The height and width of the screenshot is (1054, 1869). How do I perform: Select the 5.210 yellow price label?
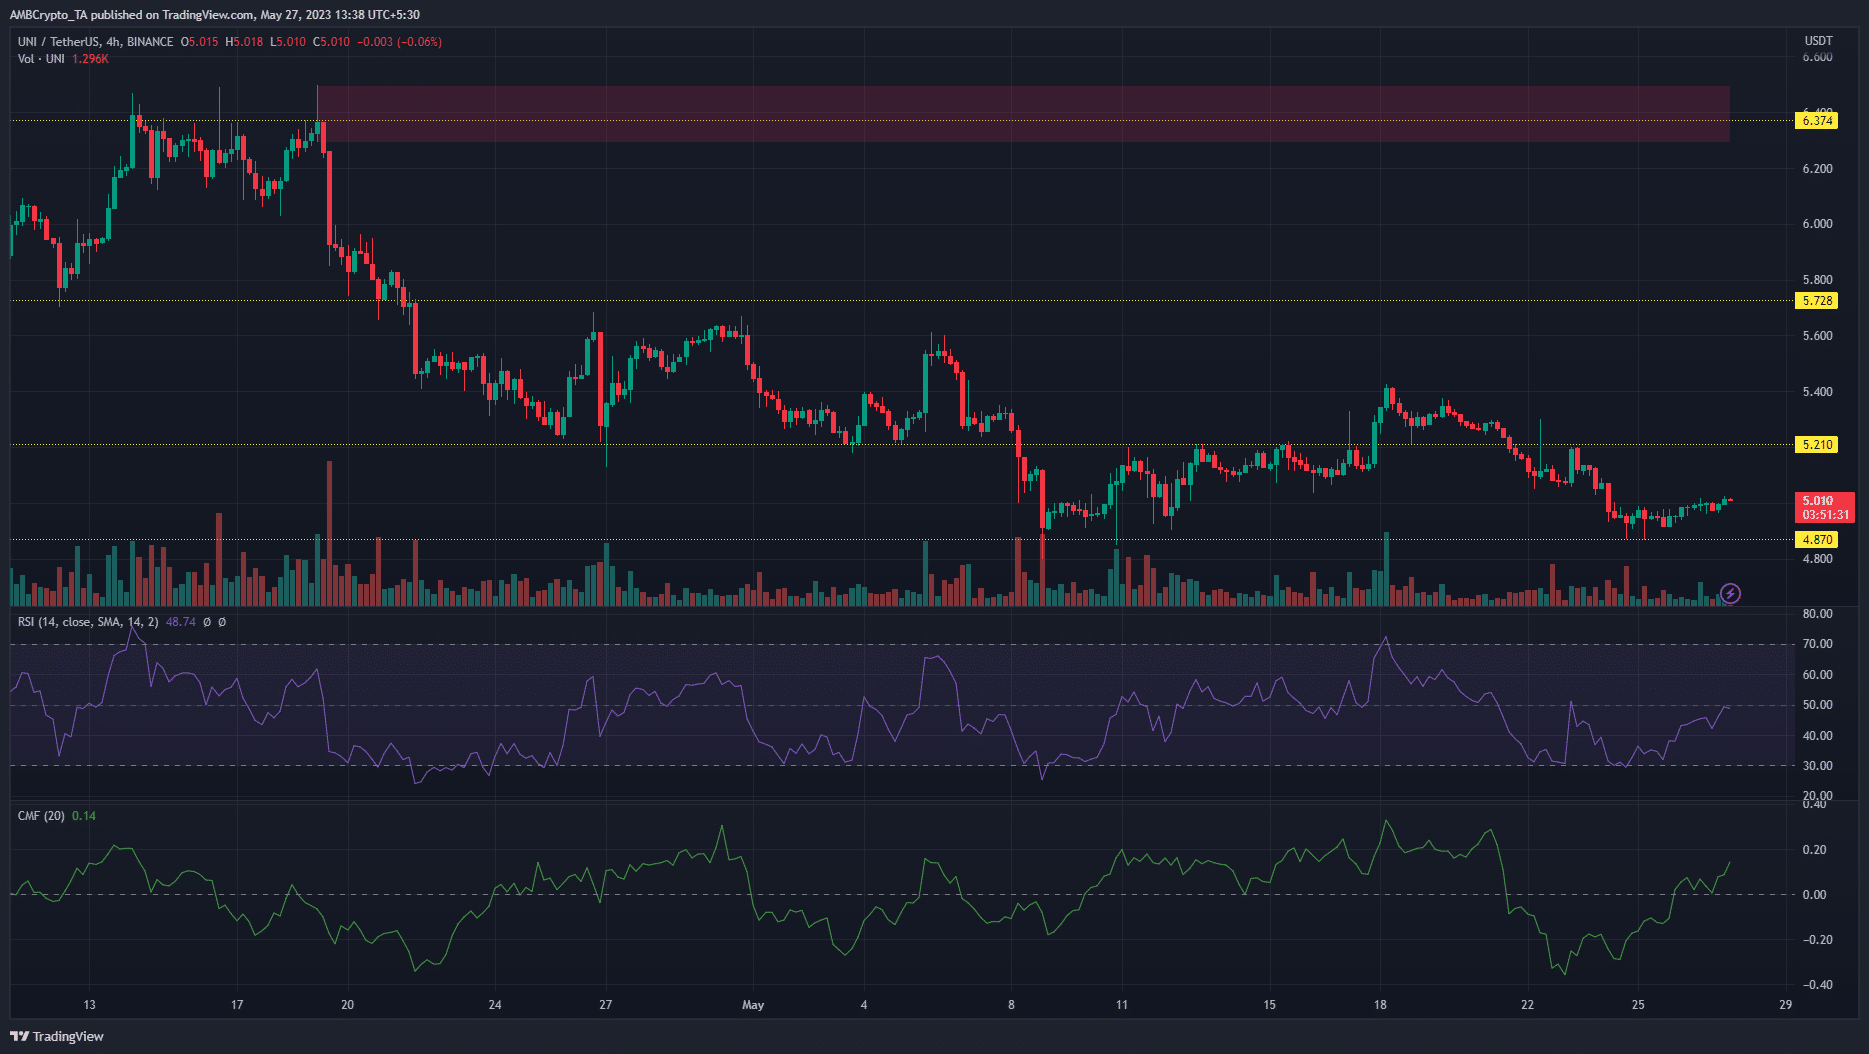(x=1817, y=445)
